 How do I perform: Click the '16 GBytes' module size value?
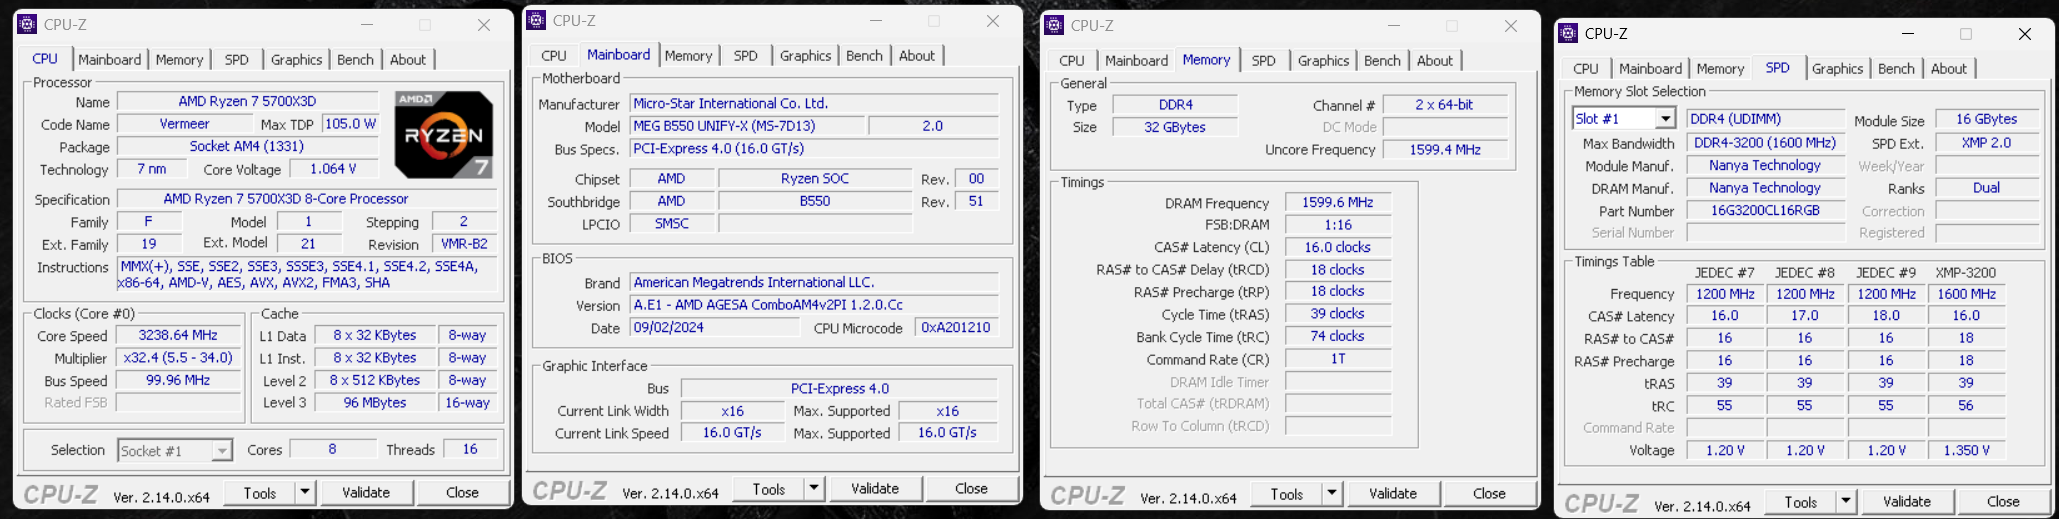pos(1986,119)
